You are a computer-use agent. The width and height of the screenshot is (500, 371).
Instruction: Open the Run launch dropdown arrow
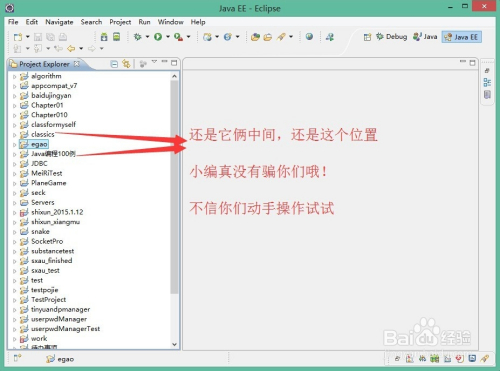[x=168, y=37]
